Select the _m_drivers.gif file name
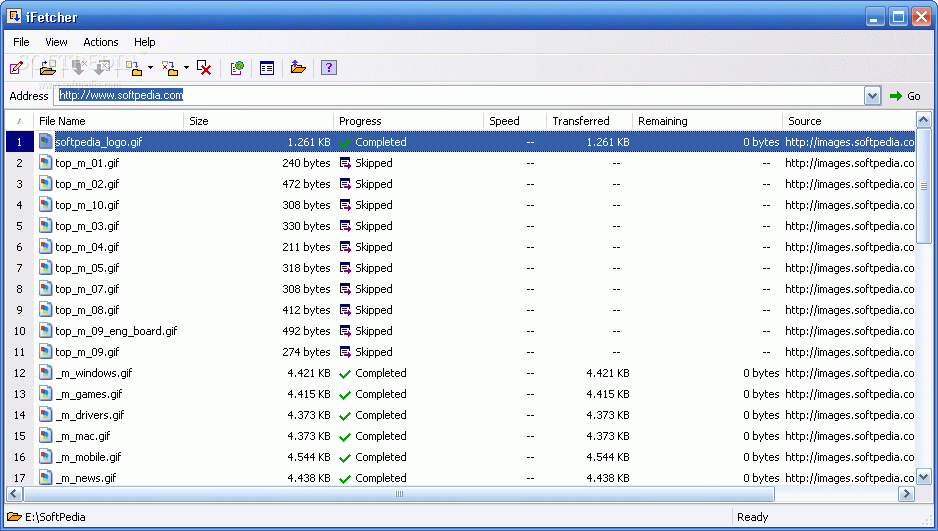This screenshot has width=938, height=531. point(90,415)
